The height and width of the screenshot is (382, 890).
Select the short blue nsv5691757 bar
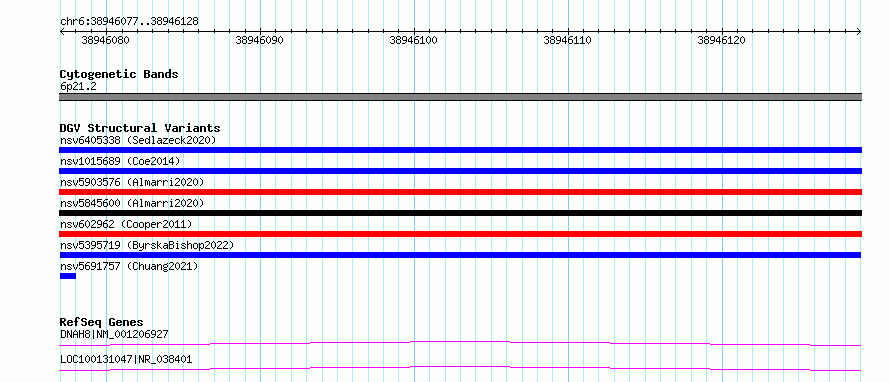(x=68, y=276)
